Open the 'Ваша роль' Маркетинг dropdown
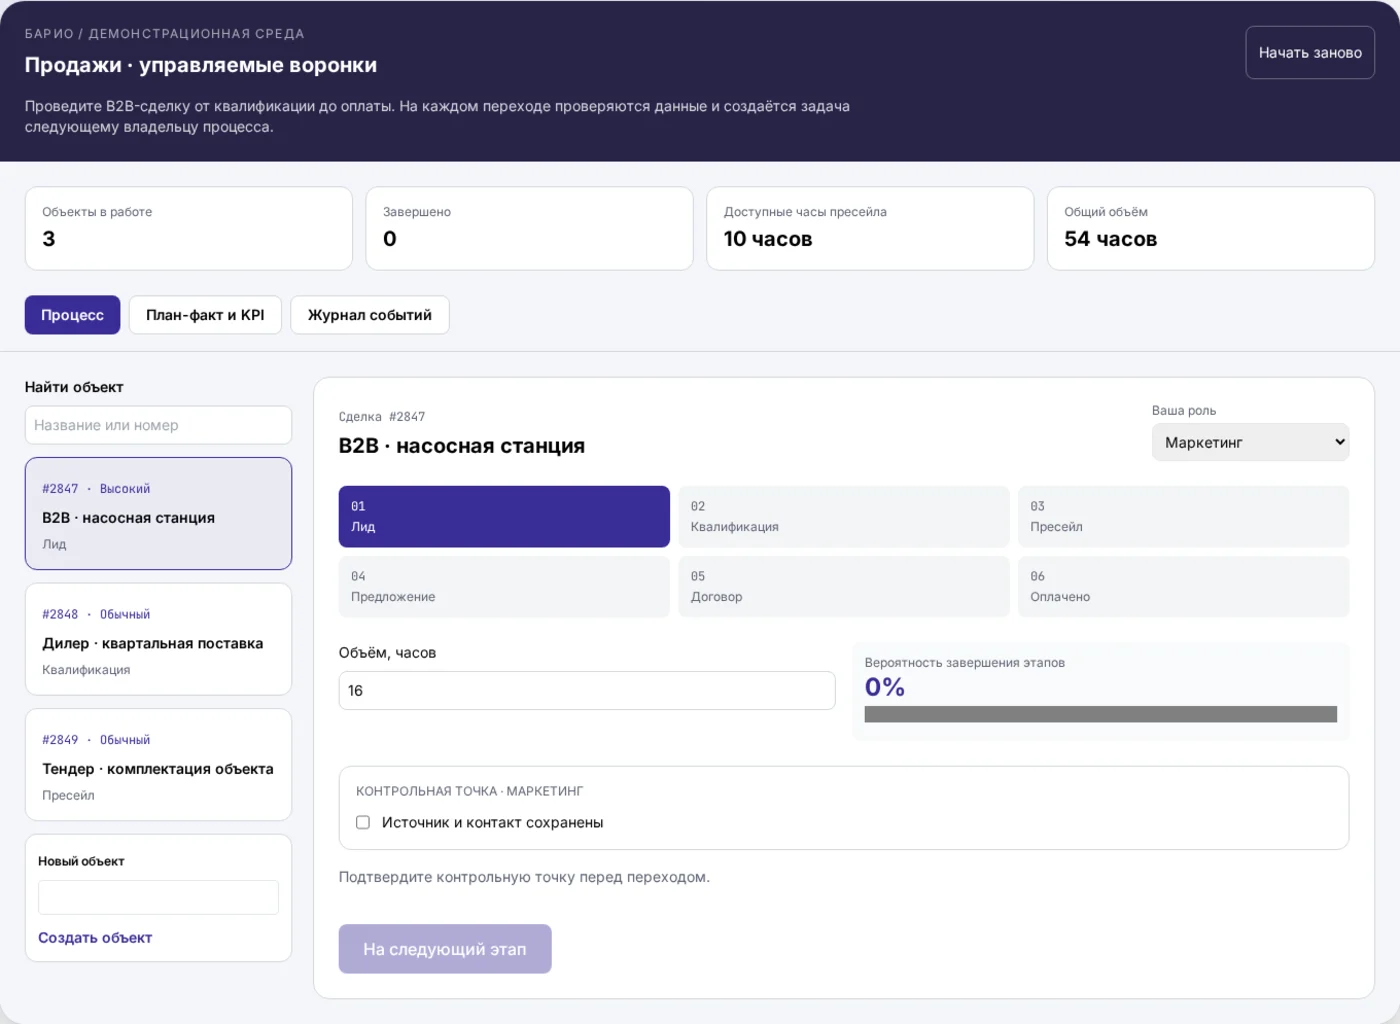Viewport: 1400px width, 1024px height. [1250, 442]
